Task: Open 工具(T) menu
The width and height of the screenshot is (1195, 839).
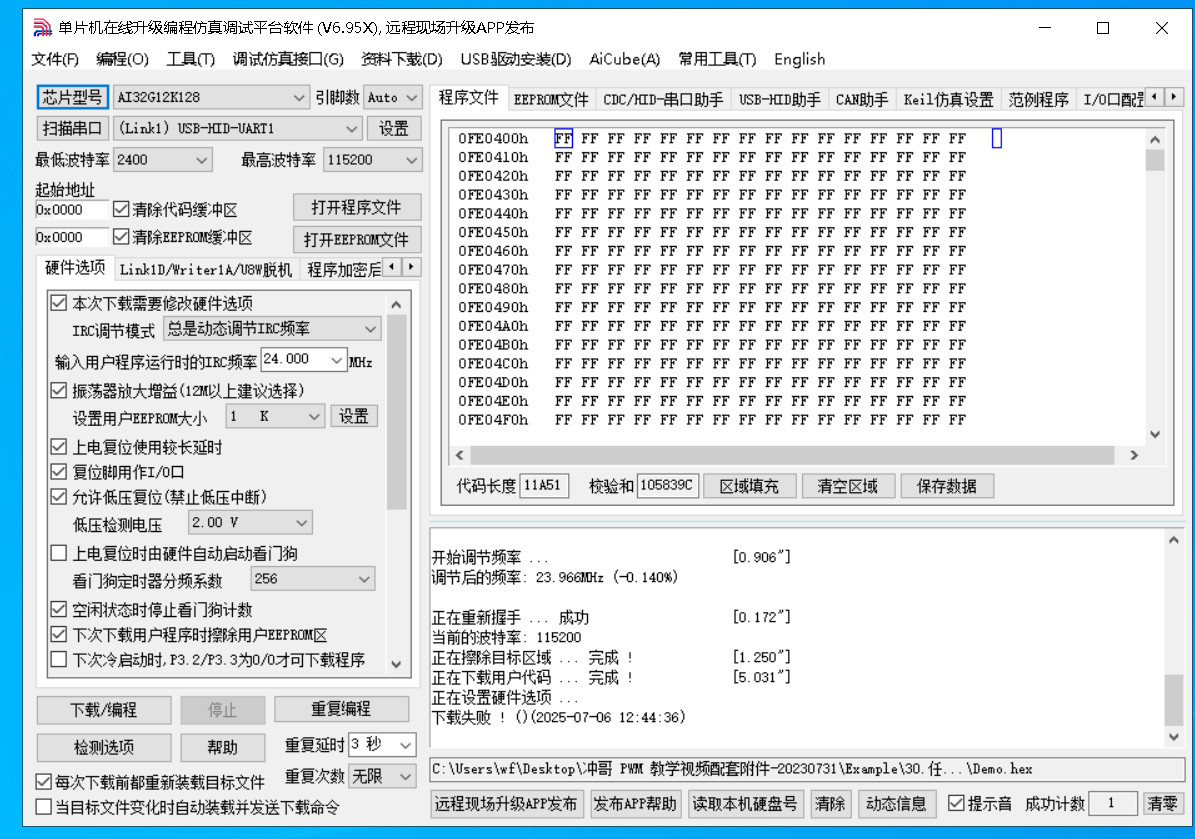Action: point(191,59)
